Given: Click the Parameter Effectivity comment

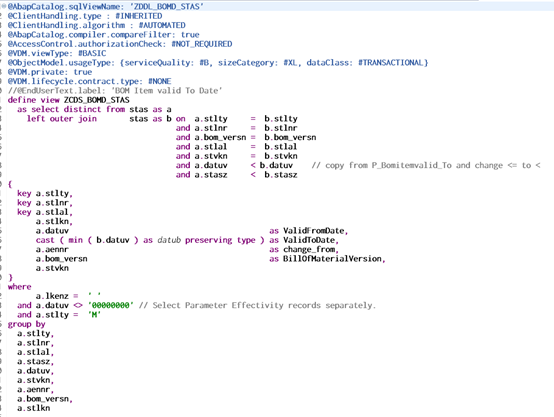Looking at the screenshot, I should pyautogui.click(x=257, y=305).
